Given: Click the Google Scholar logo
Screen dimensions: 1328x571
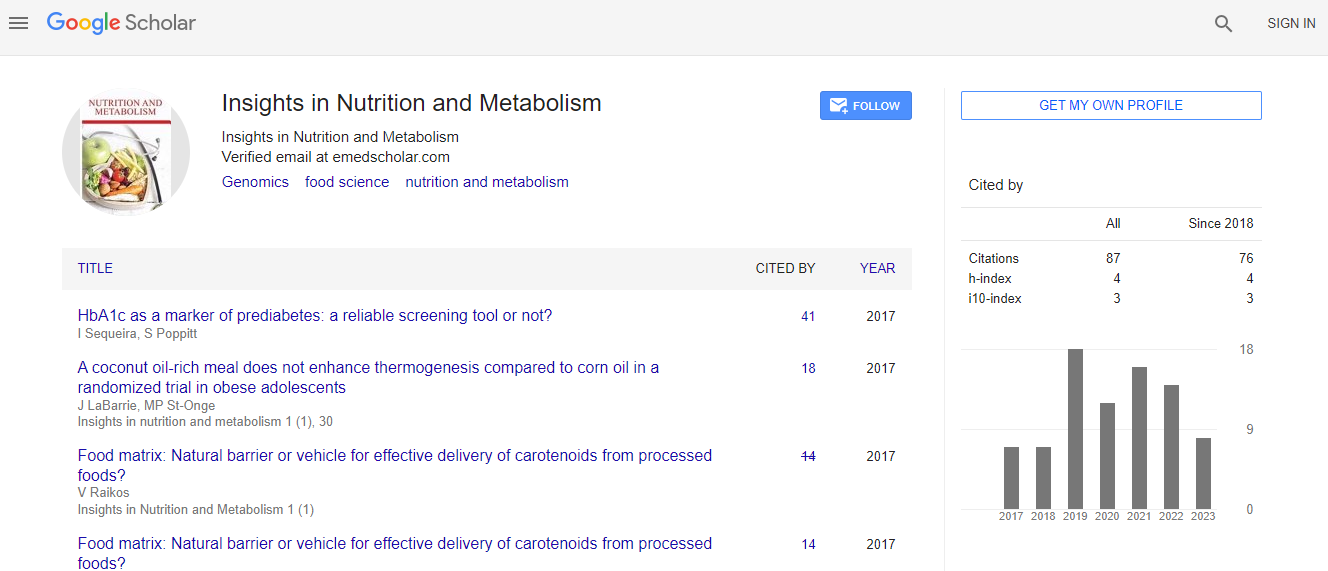Looking at the screenshot, I should pos(121,23).
